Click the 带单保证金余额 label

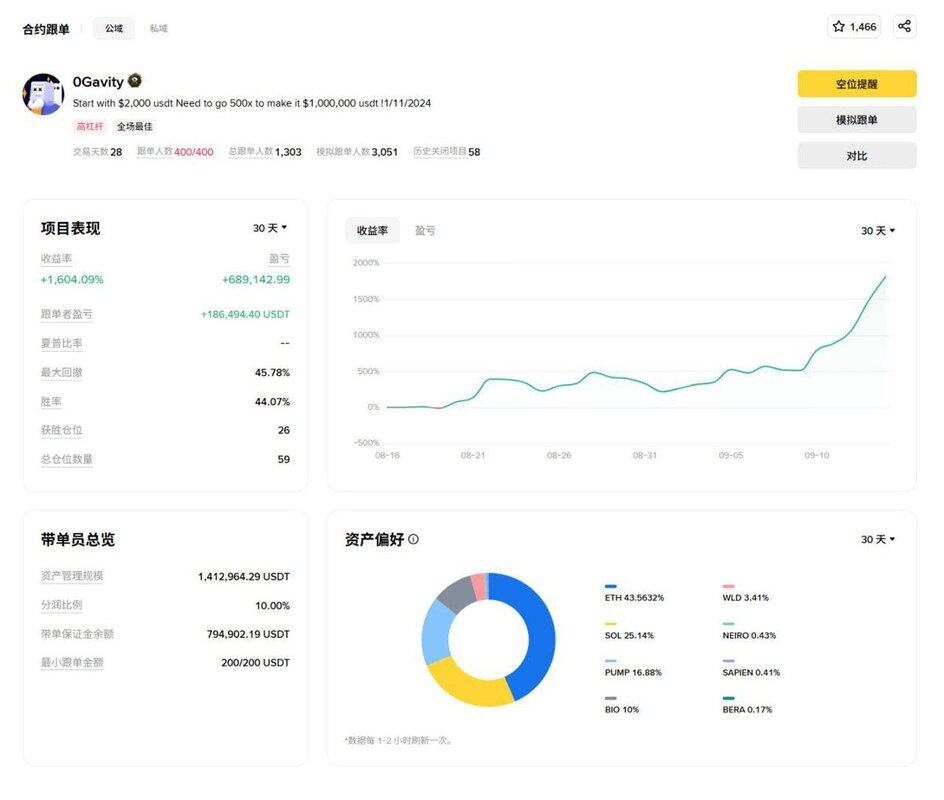77,634
